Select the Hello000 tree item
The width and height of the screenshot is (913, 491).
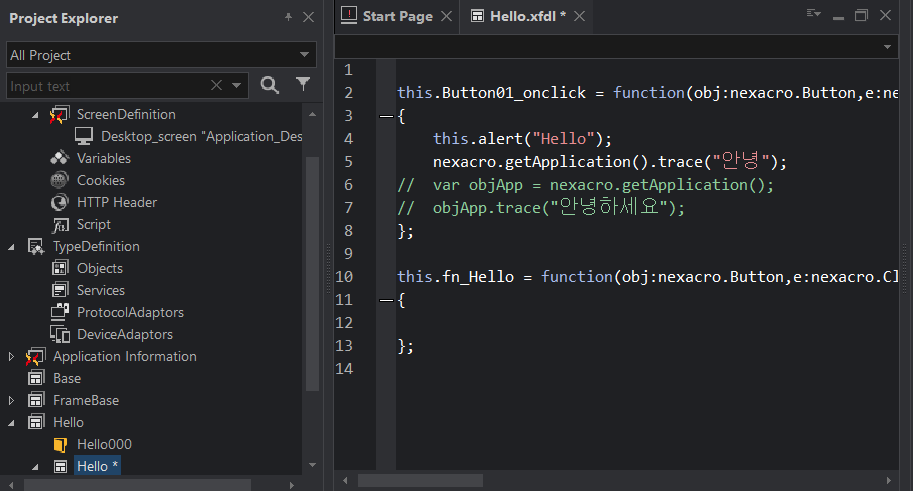tap(104, 444)
